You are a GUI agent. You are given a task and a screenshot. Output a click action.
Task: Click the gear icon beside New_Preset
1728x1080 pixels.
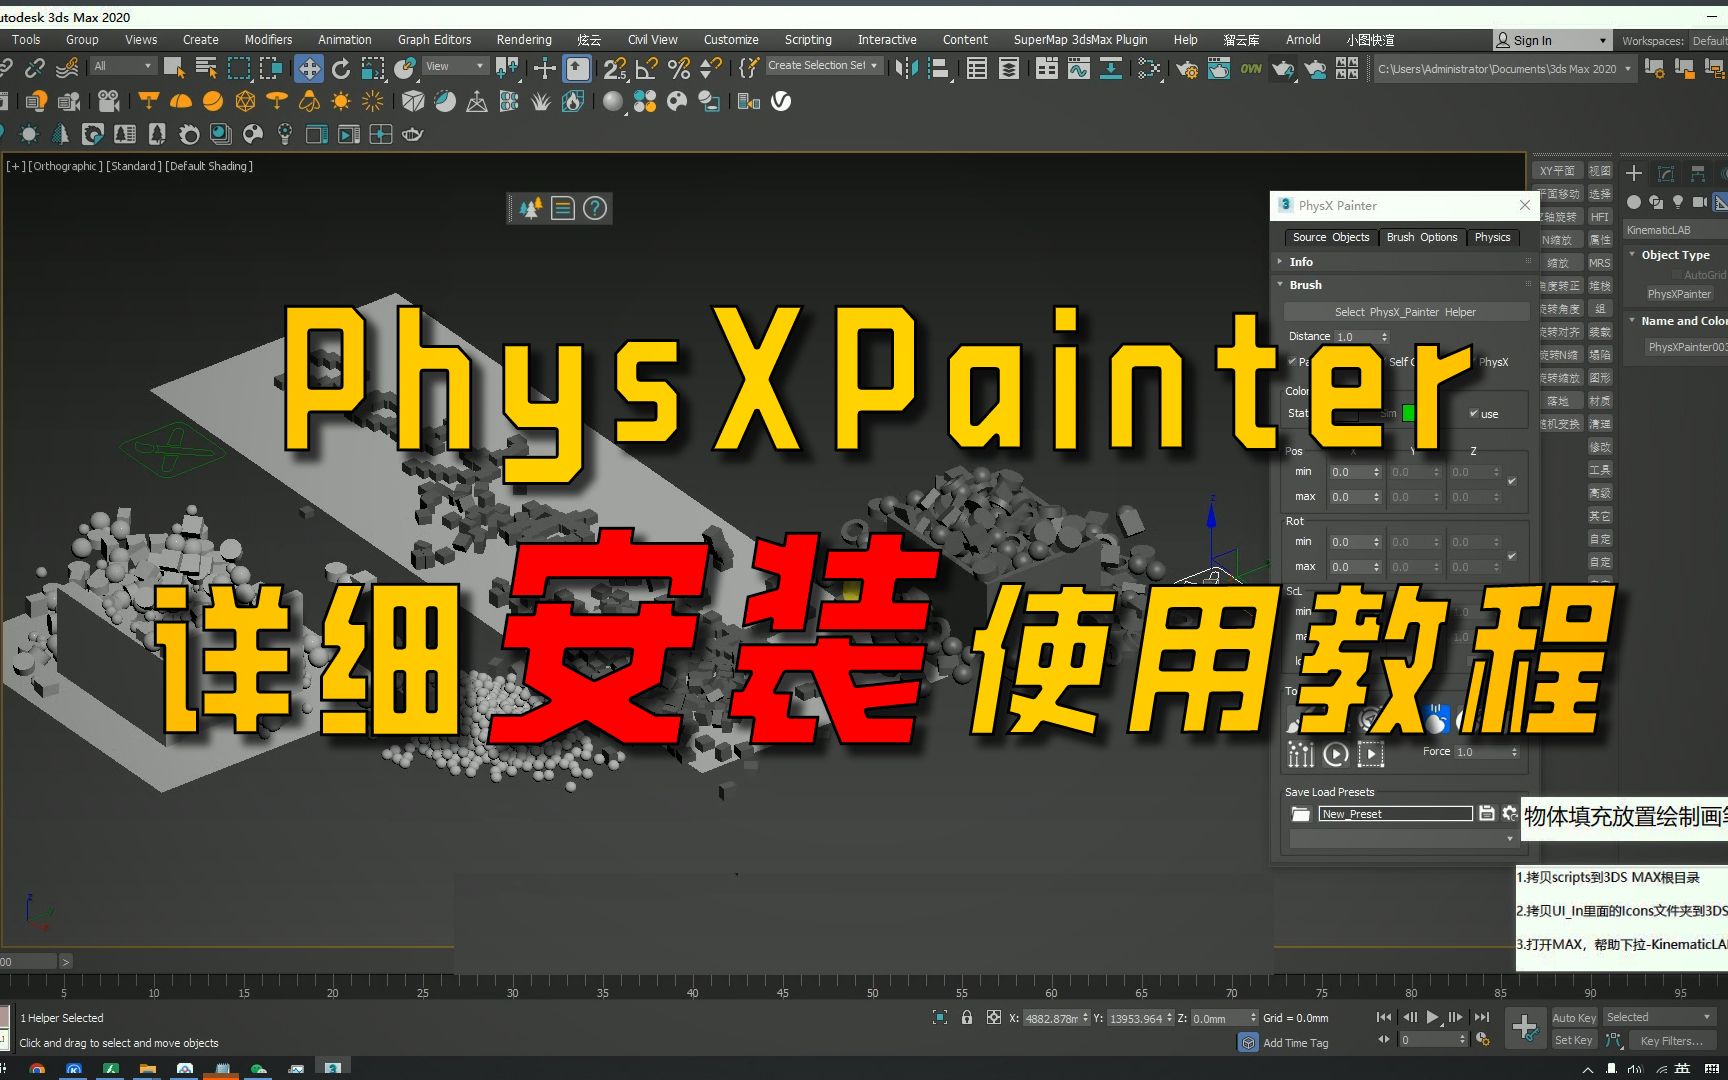coord(1510,813)
